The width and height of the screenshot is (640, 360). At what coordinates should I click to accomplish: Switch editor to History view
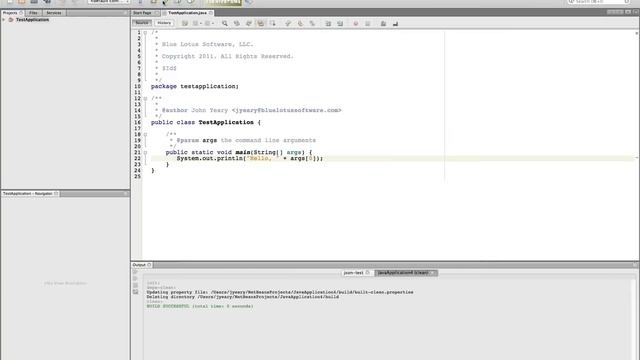pos(164,23)
